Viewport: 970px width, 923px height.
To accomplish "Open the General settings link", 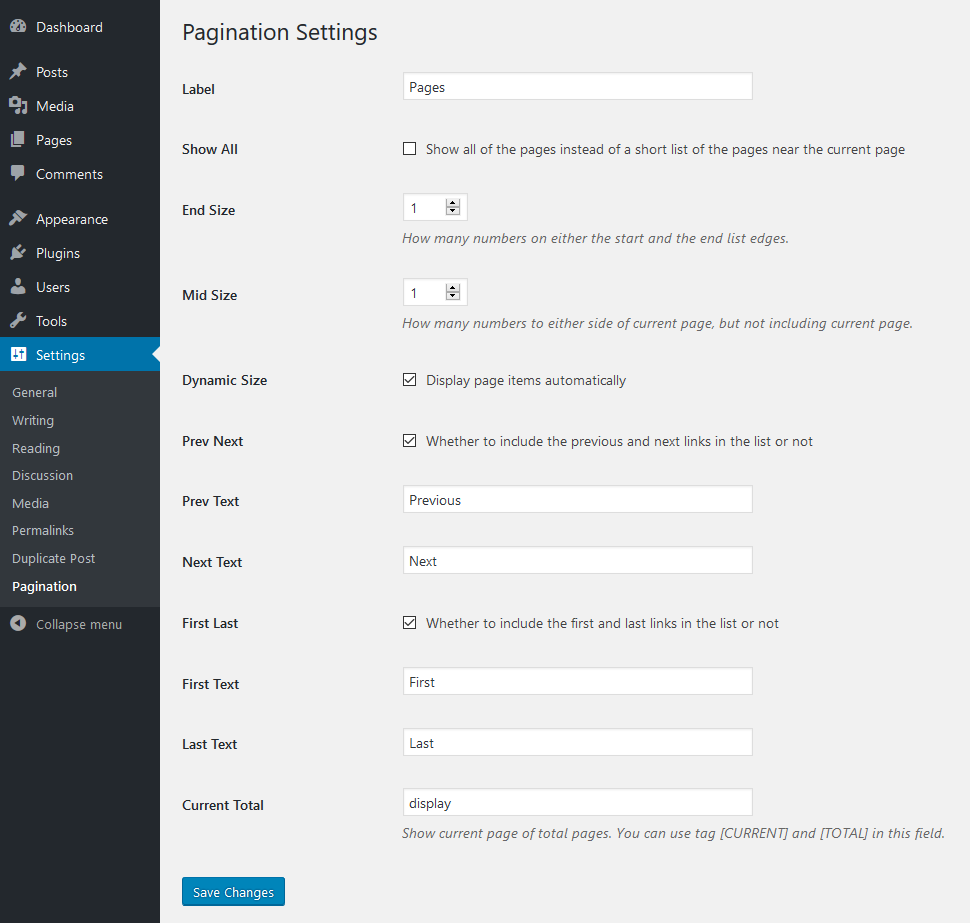I will point(35,393).
